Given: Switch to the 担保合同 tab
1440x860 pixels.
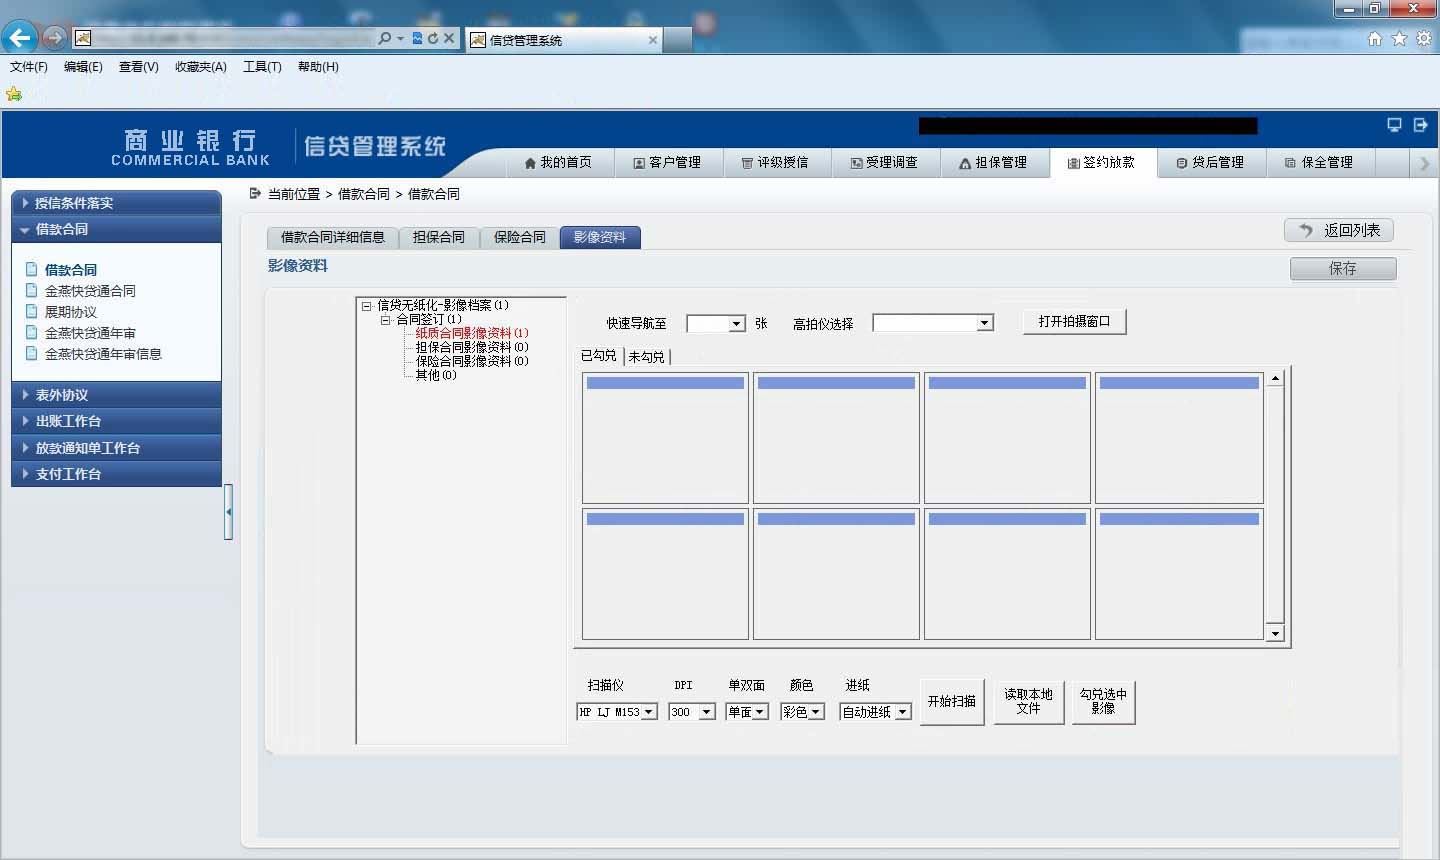Looking at the screenshot, I should (439, 237).
